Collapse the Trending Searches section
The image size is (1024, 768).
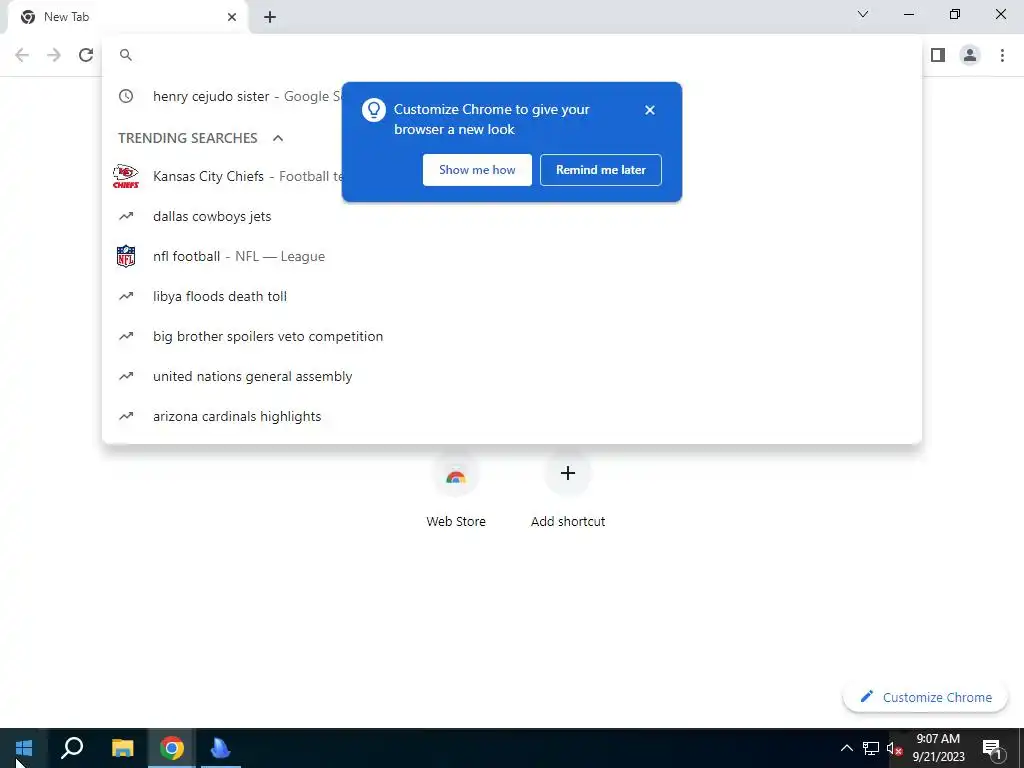[x=278, y=138]
